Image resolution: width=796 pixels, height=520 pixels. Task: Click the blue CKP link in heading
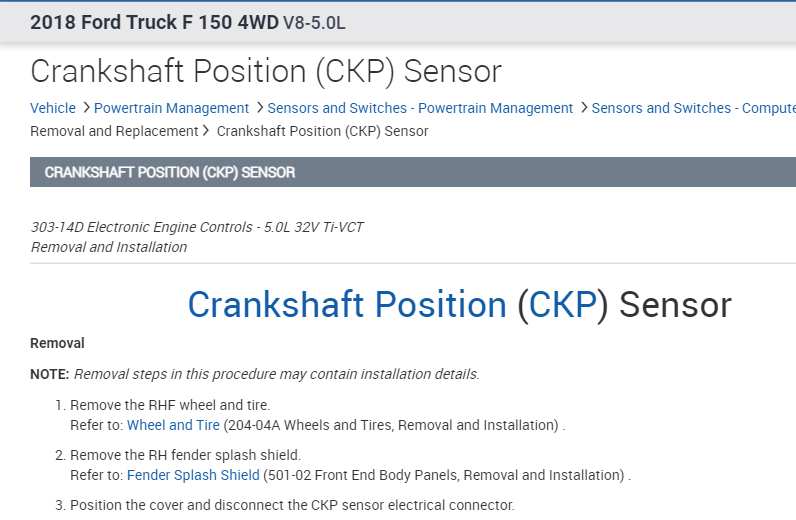[x=562, y=305]
